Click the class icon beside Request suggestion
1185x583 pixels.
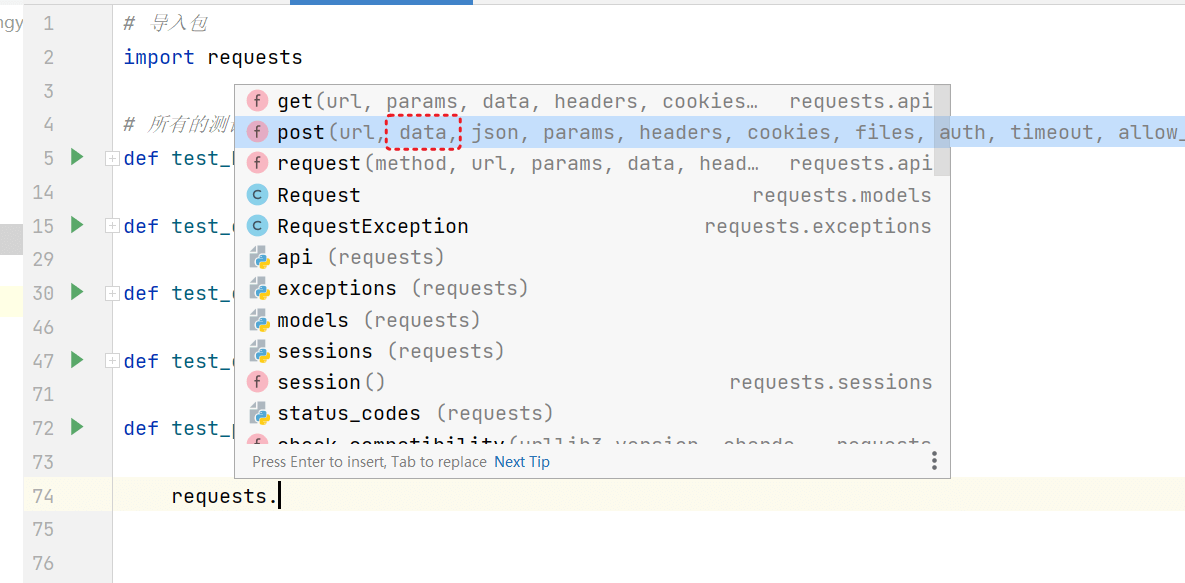point(258,195)
